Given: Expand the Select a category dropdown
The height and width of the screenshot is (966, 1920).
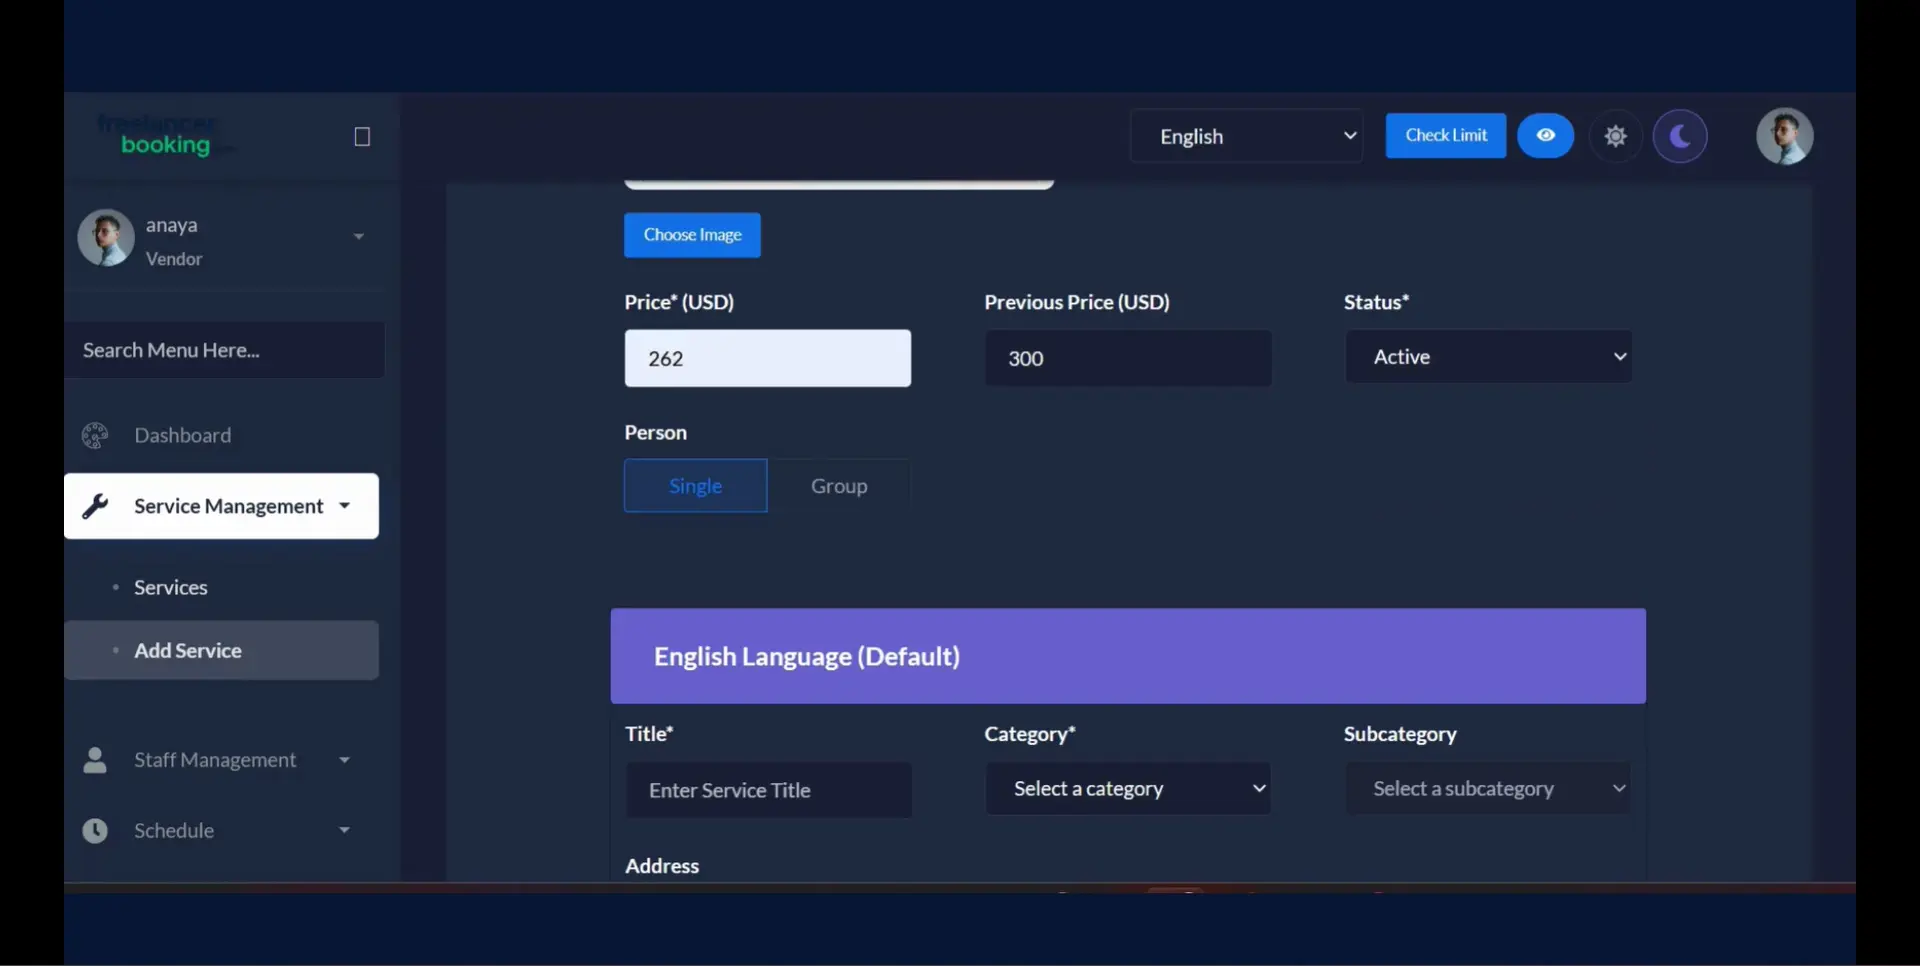Looking at the screenshot, I should (1128, 789).
